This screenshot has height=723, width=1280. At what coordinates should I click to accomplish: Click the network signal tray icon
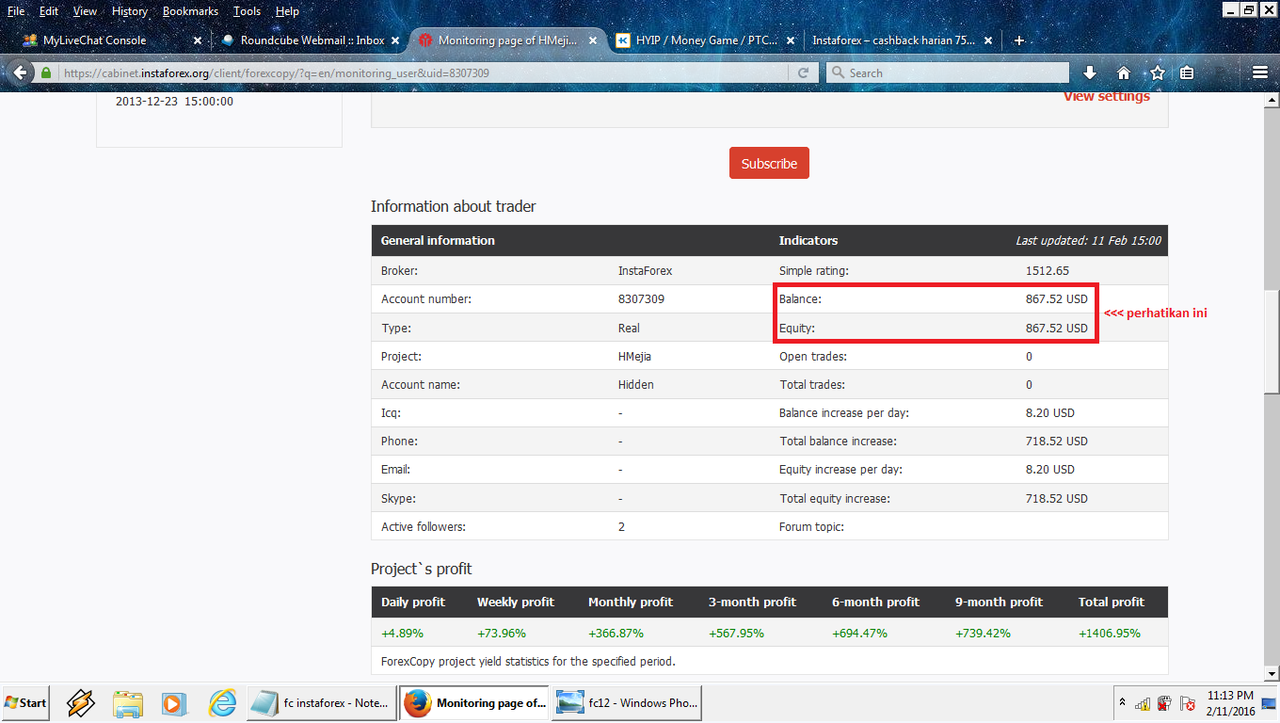[x=1143, y=703]
